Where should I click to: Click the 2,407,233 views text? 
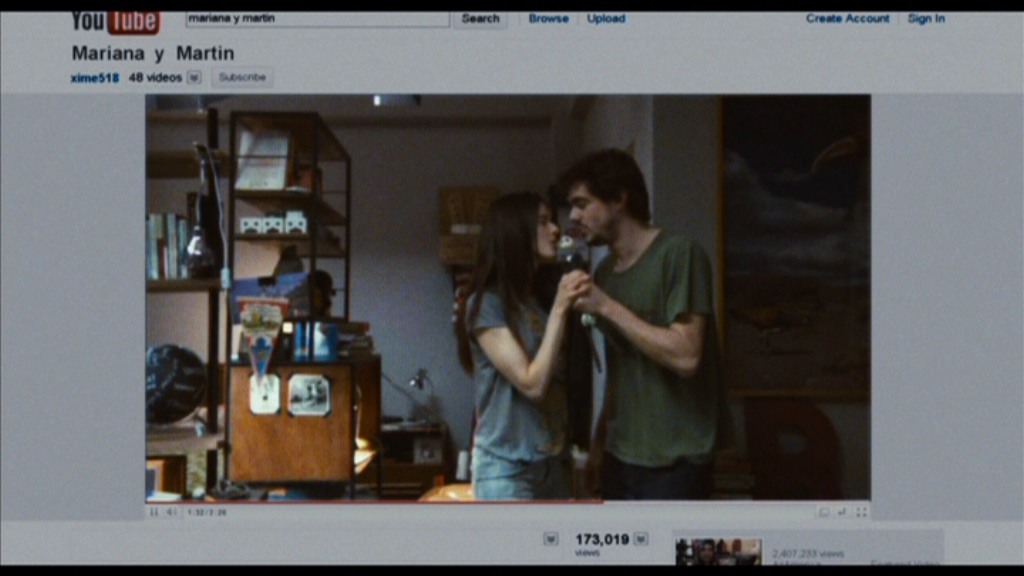pyautogui.click(x=808, y=554)
